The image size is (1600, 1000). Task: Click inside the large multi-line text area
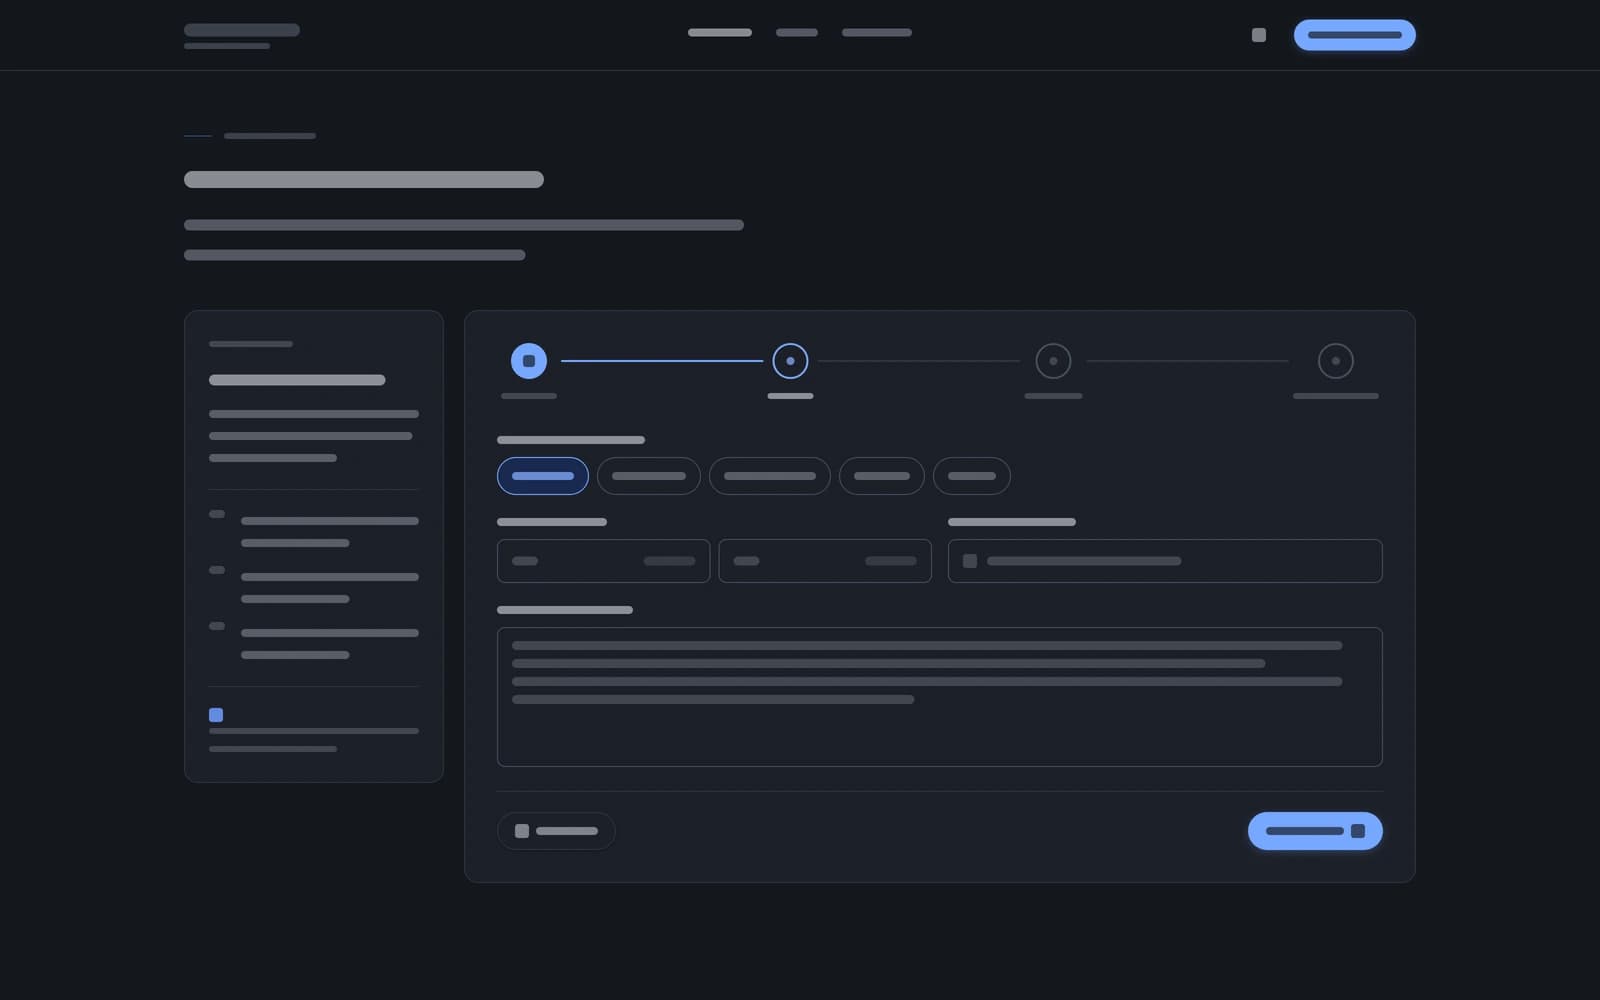pyautogui.click(x=940, y=697)
